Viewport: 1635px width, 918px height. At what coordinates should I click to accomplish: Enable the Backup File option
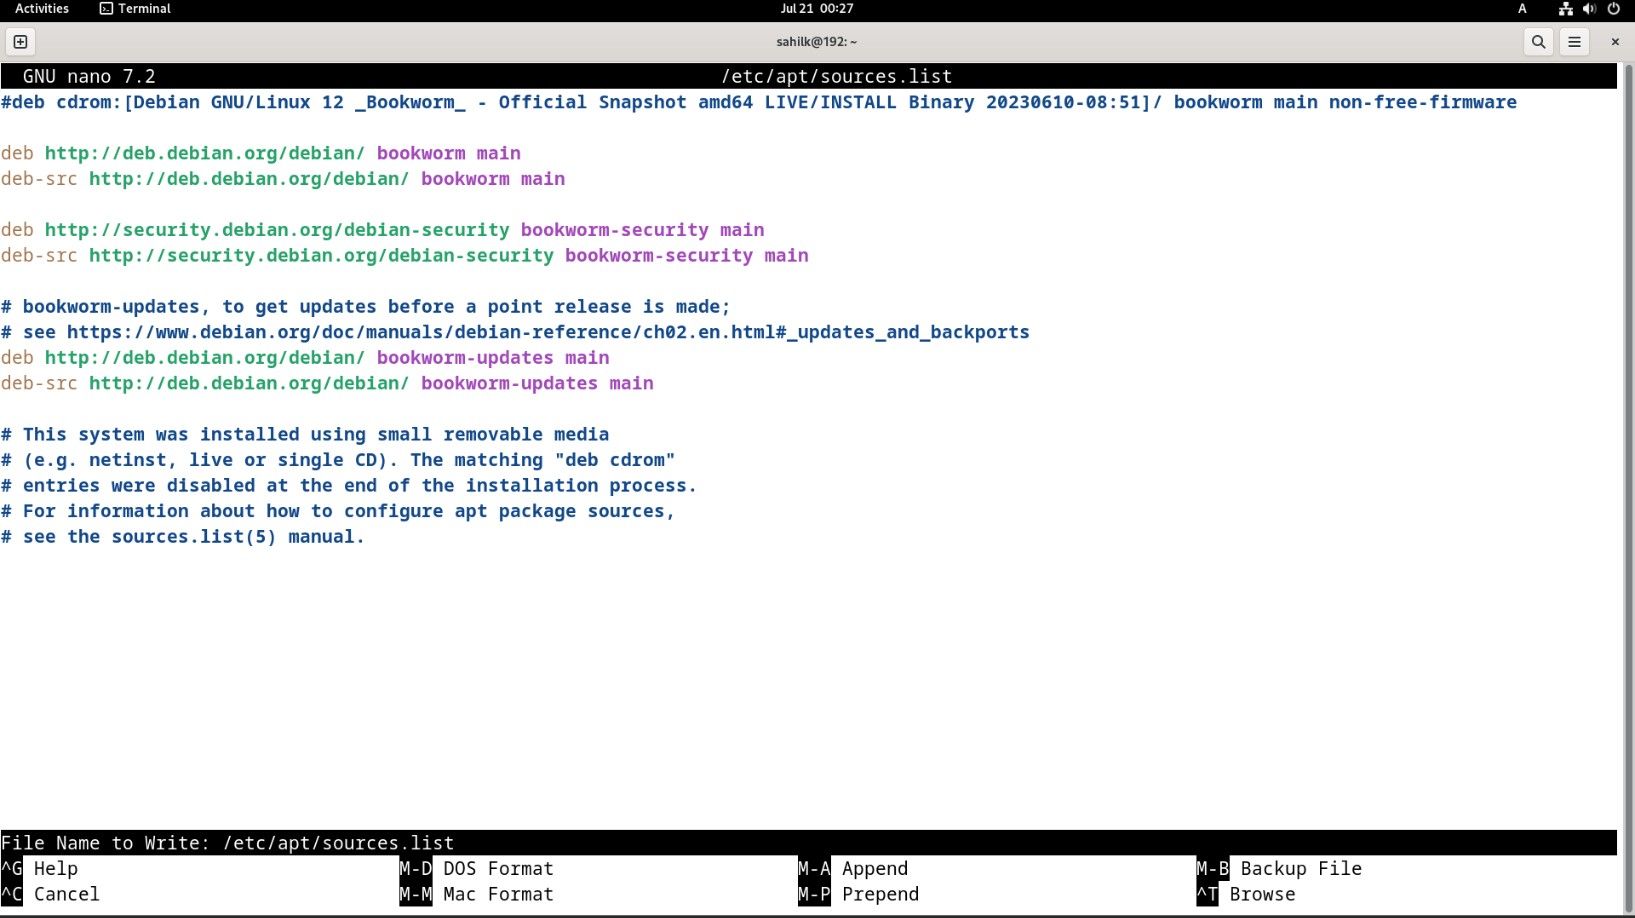(x=1280, y=868)
